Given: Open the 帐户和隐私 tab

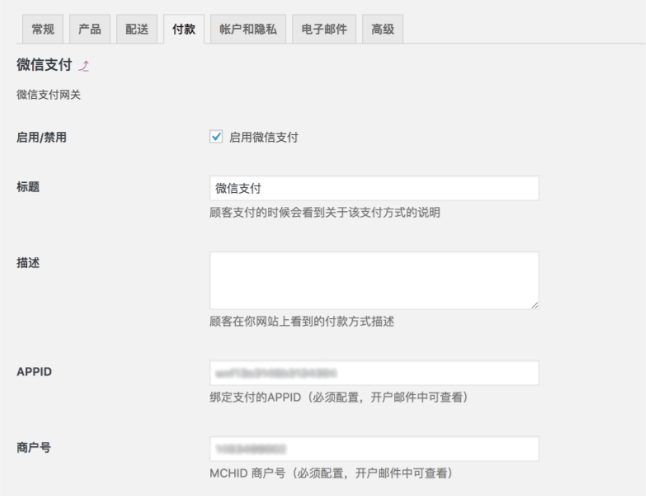Looking at the screenshot, I should pyautogui.click(x=247, y=29).
